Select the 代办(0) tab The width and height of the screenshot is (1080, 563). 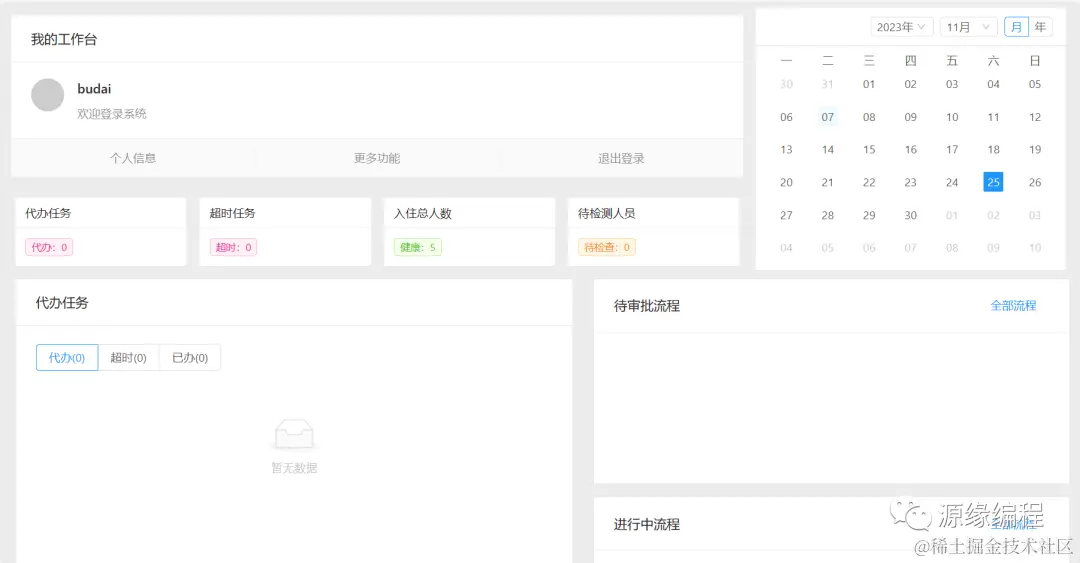67,358
